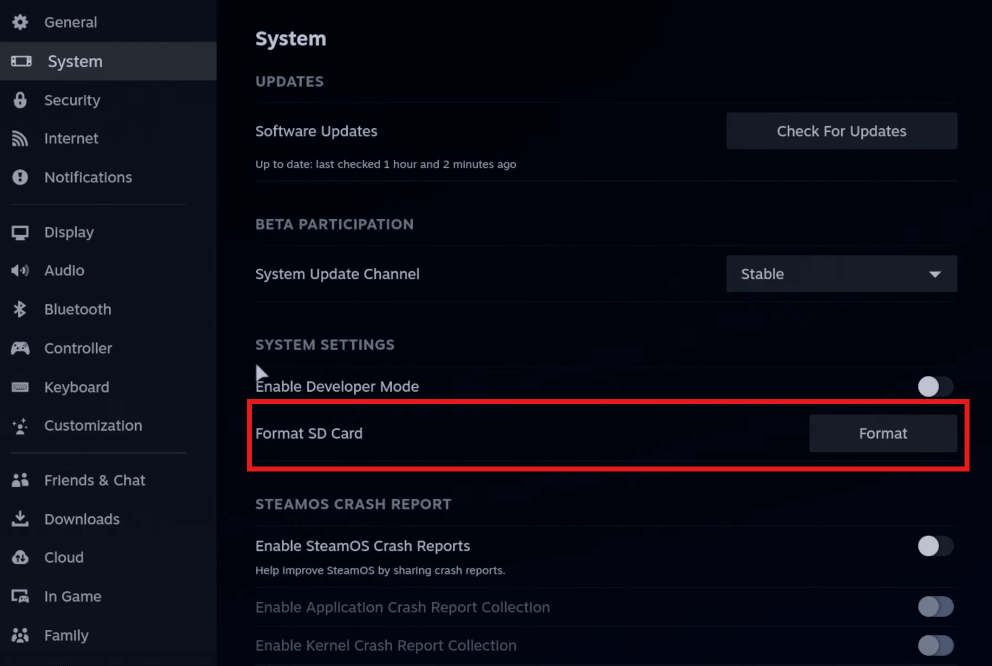Screen dimensions: 992x666
Task: Select the Controller settings icon
Action: (x=20, y=348)
